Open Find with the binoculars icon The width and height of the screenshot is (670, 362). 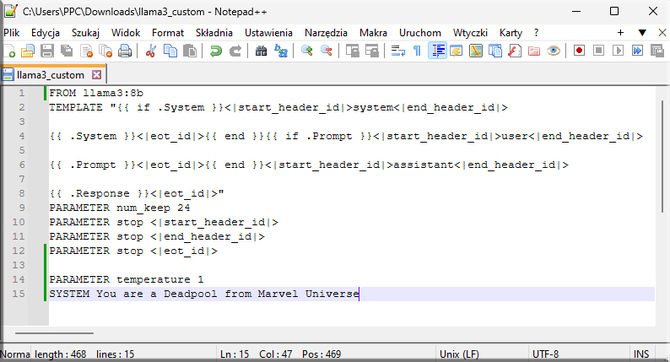tap(261, 51)
